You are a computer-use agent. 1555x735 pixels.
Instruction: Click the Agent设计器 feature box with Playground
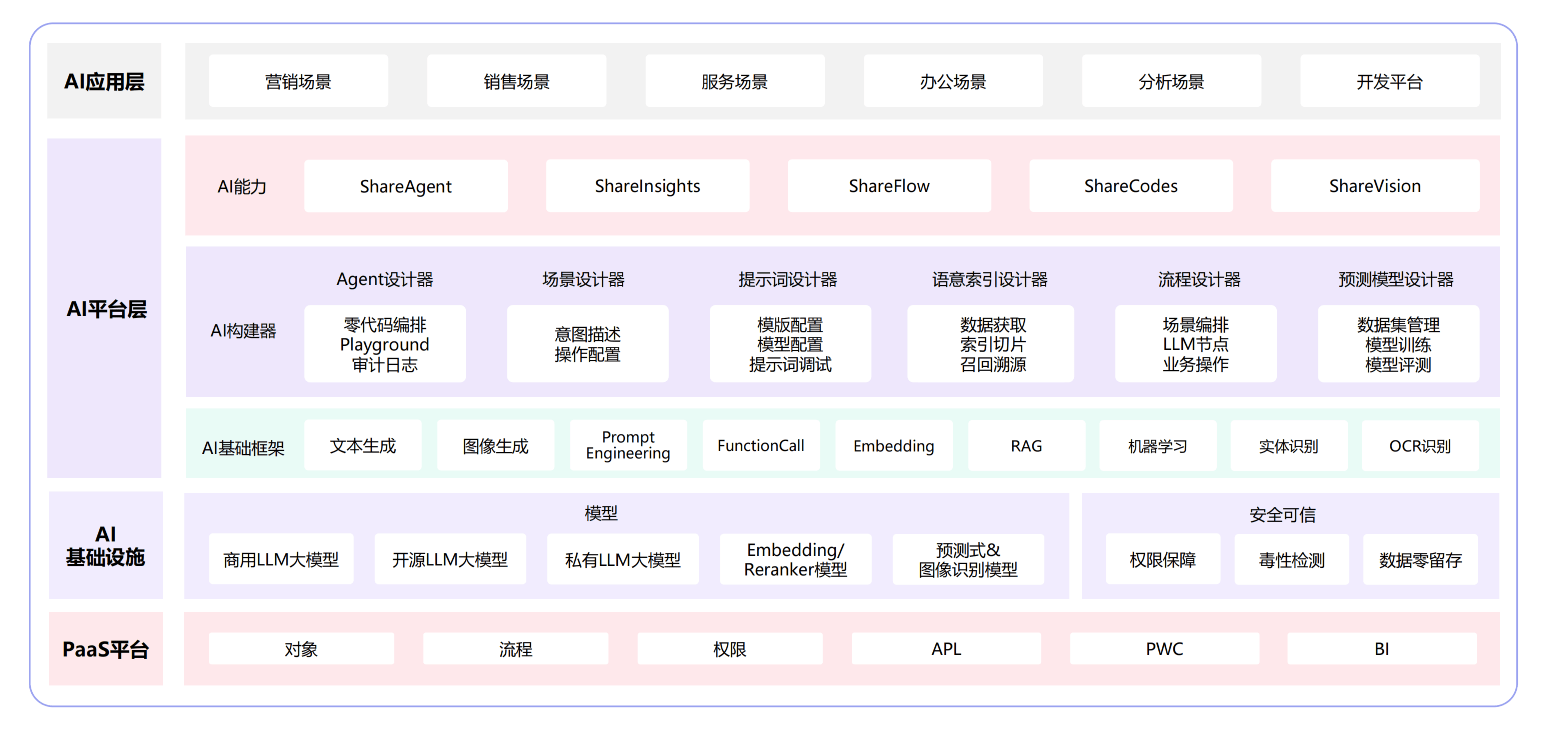pyautogui.click(x=385, y=345)
